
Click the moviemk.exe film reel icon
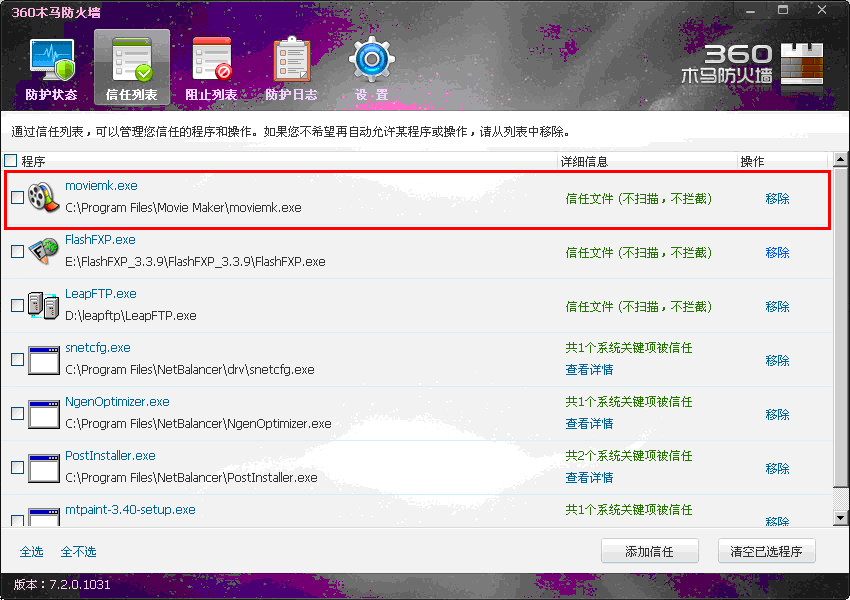[43, 197]
